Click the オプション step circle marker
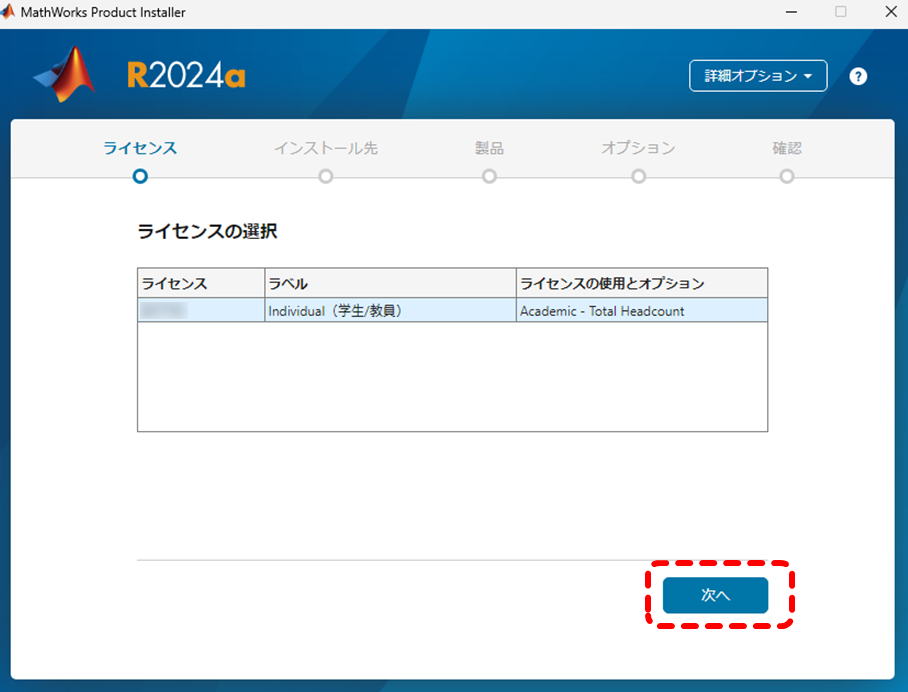Viewport: 908px width, 692px height. point(639,176)
